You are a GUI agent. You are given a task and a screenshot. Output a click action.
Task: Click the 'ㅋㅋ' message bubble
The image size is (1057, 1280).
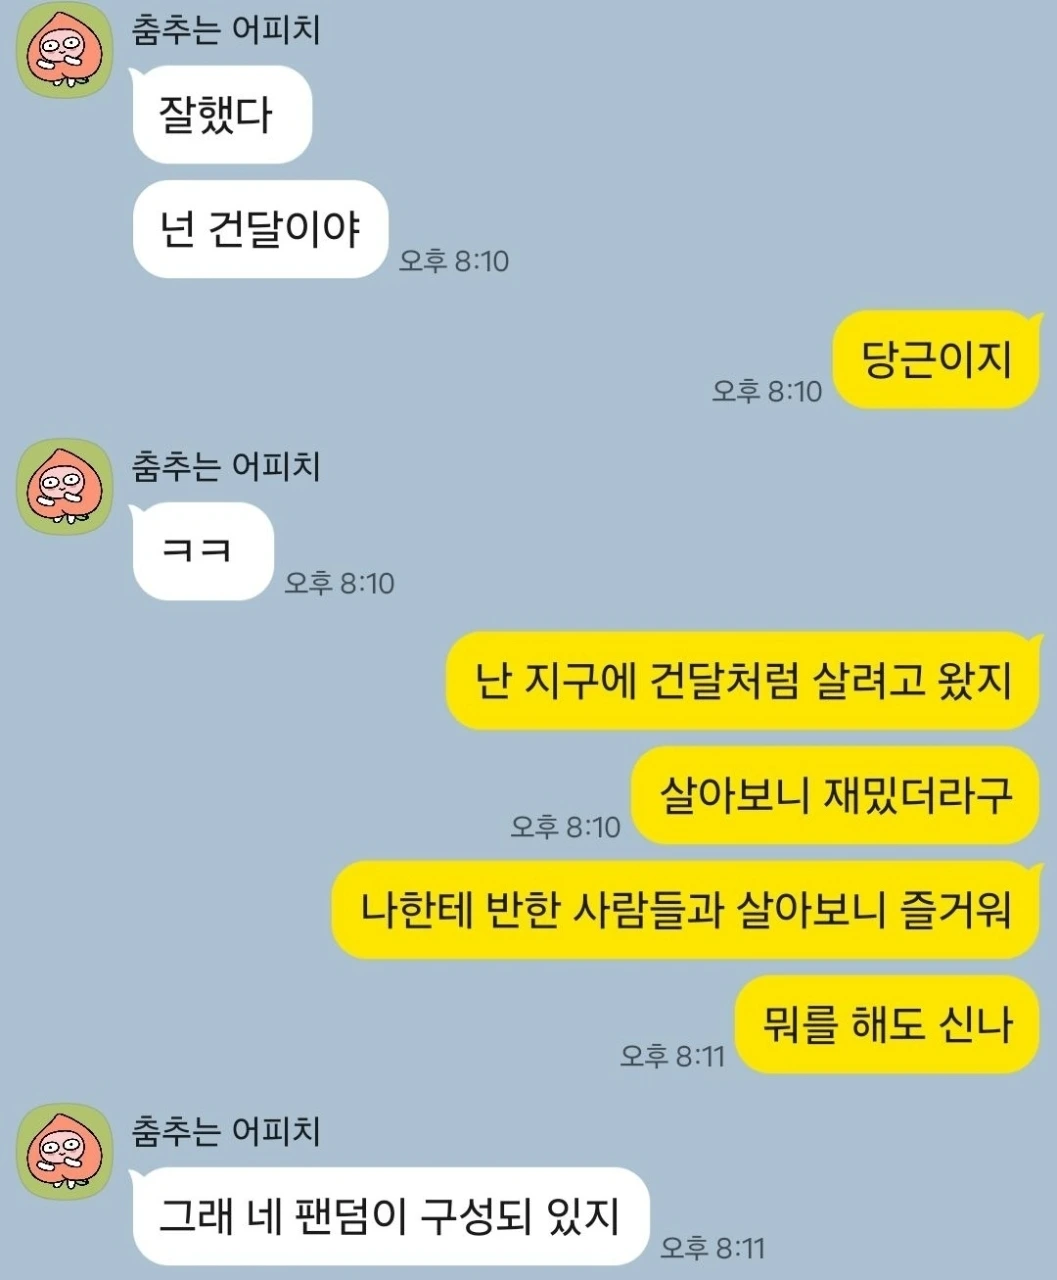(x=202, y=551)
